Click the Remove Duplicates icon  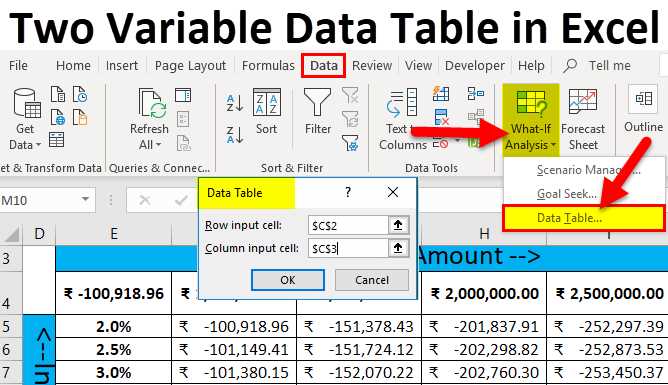(441, 117)
